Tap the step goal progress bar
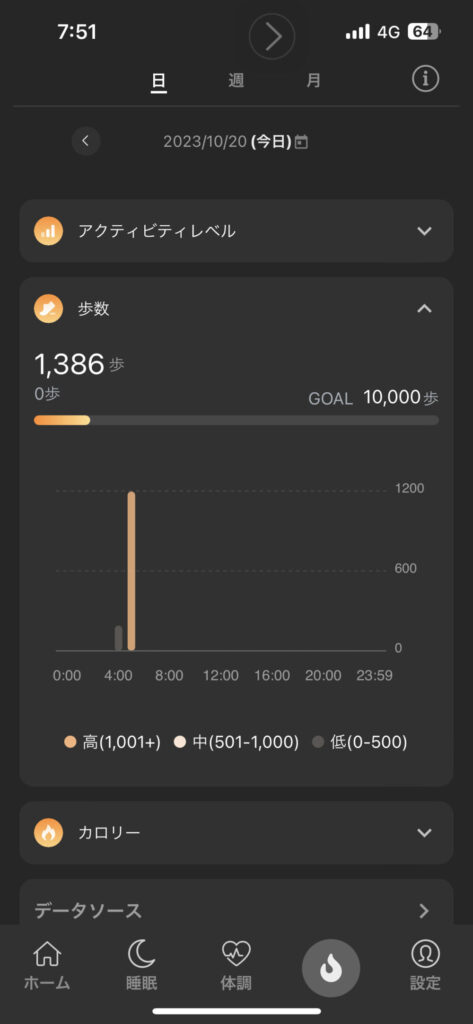This screenshot has height=1024, width=473. pyautogui.click(x=236, y=420)
